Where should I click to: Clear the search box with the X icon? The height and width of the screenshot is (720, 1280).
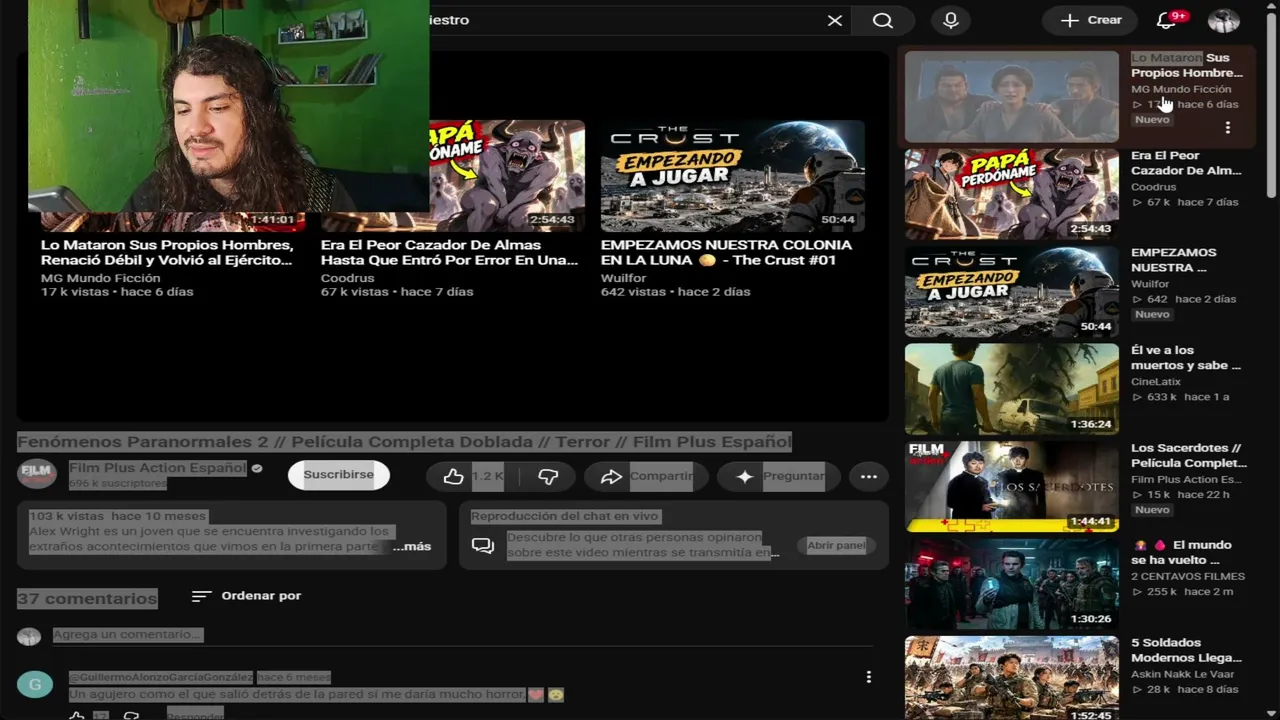(x=835, y=20)
